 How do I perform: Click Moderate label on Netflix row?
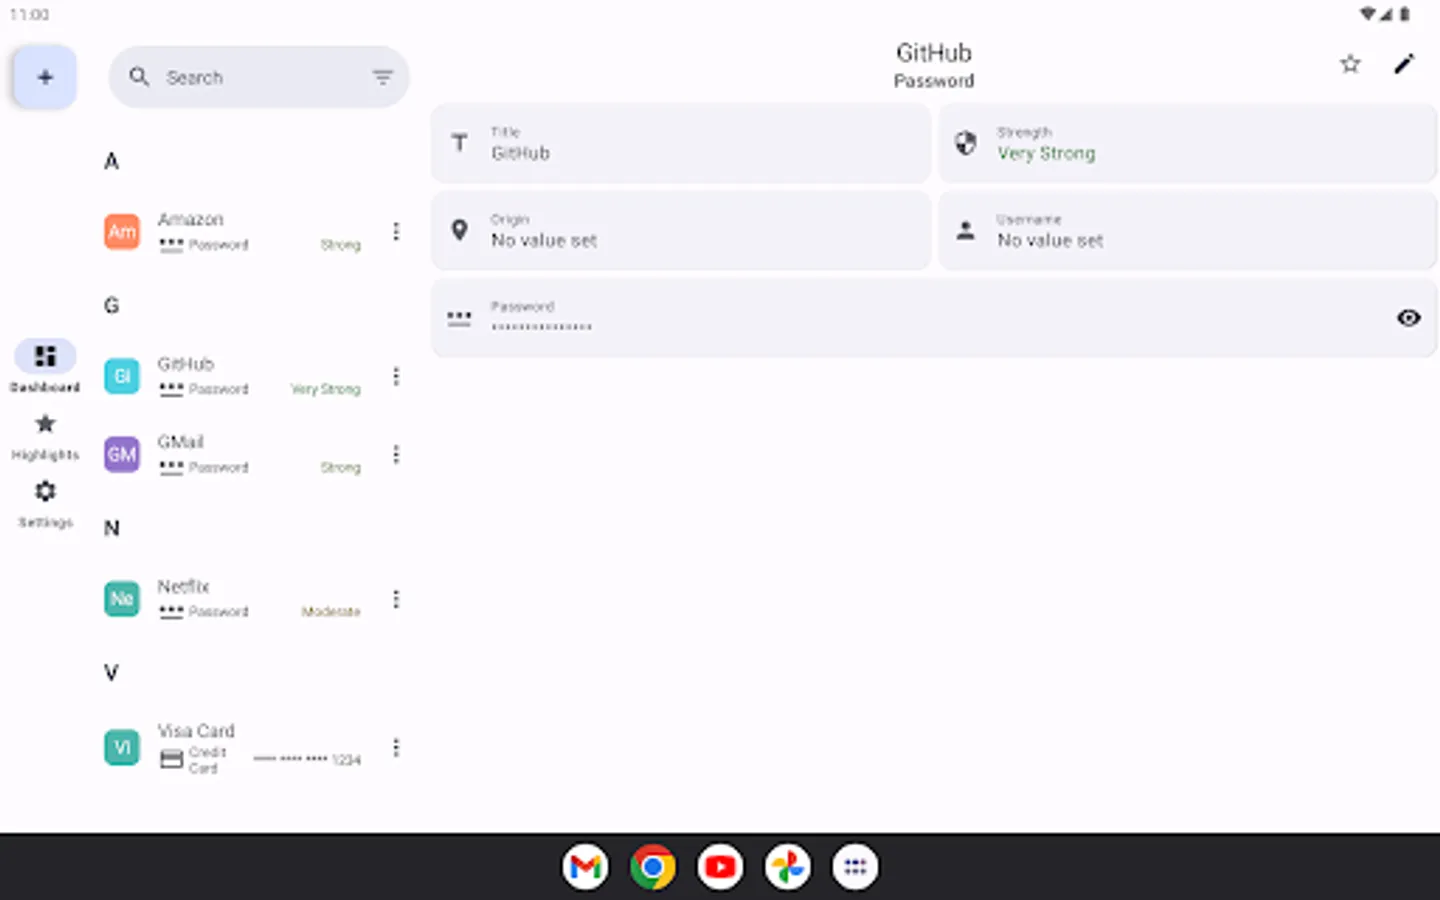331,611
